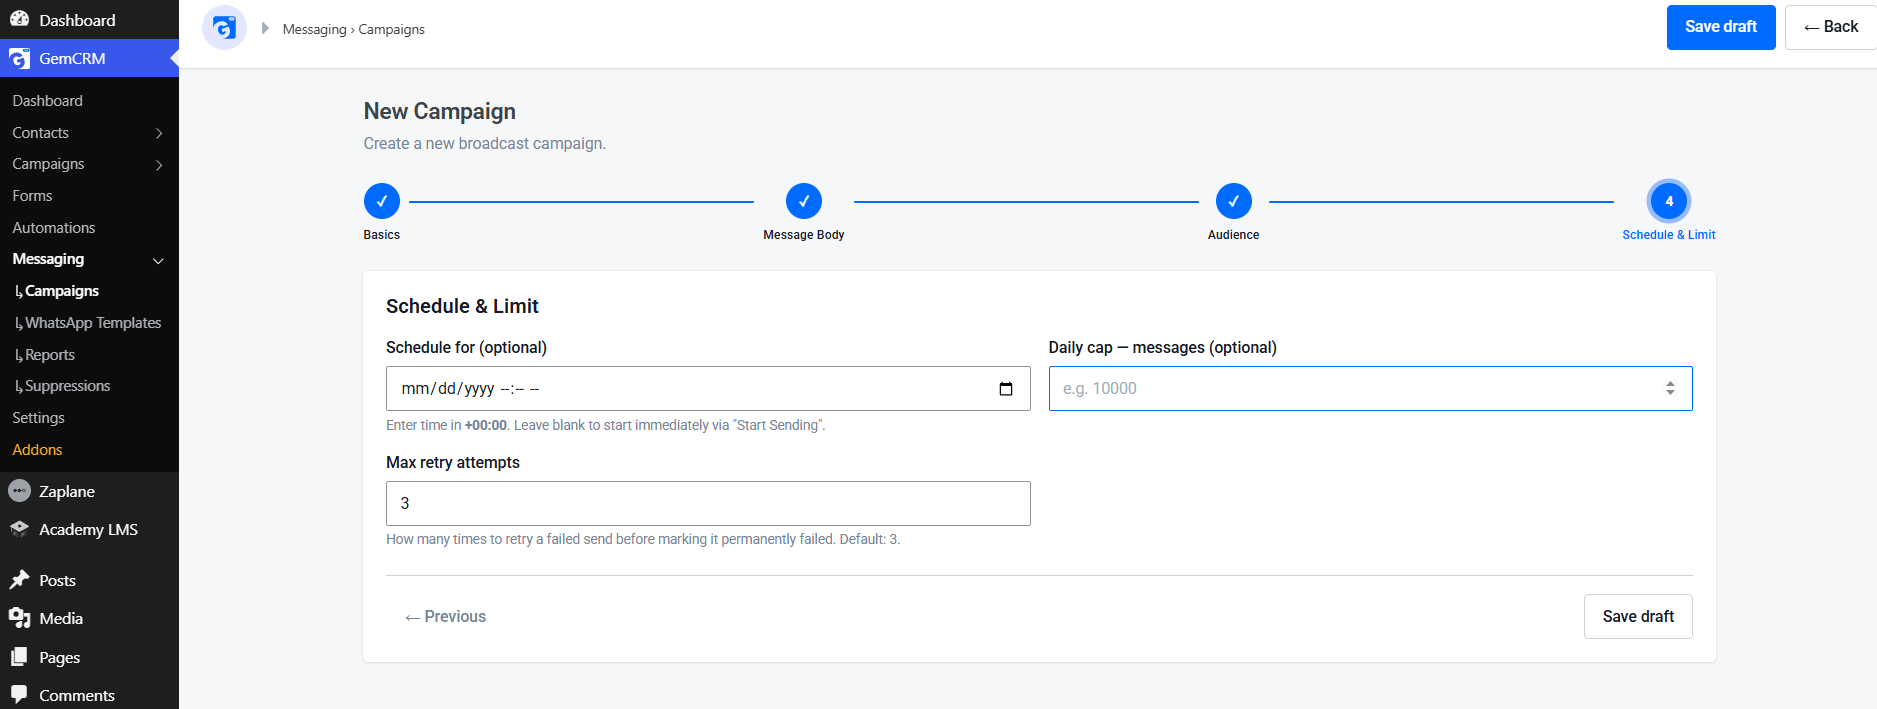Screen dimensions: 1877x709
Task: Go to Message Body step circle
Action: 804,201
